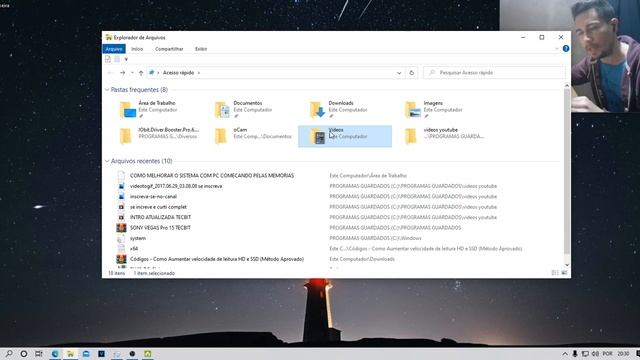Switch to the Início tab
The height and width of the screenshot is (360, 640).
137,49
